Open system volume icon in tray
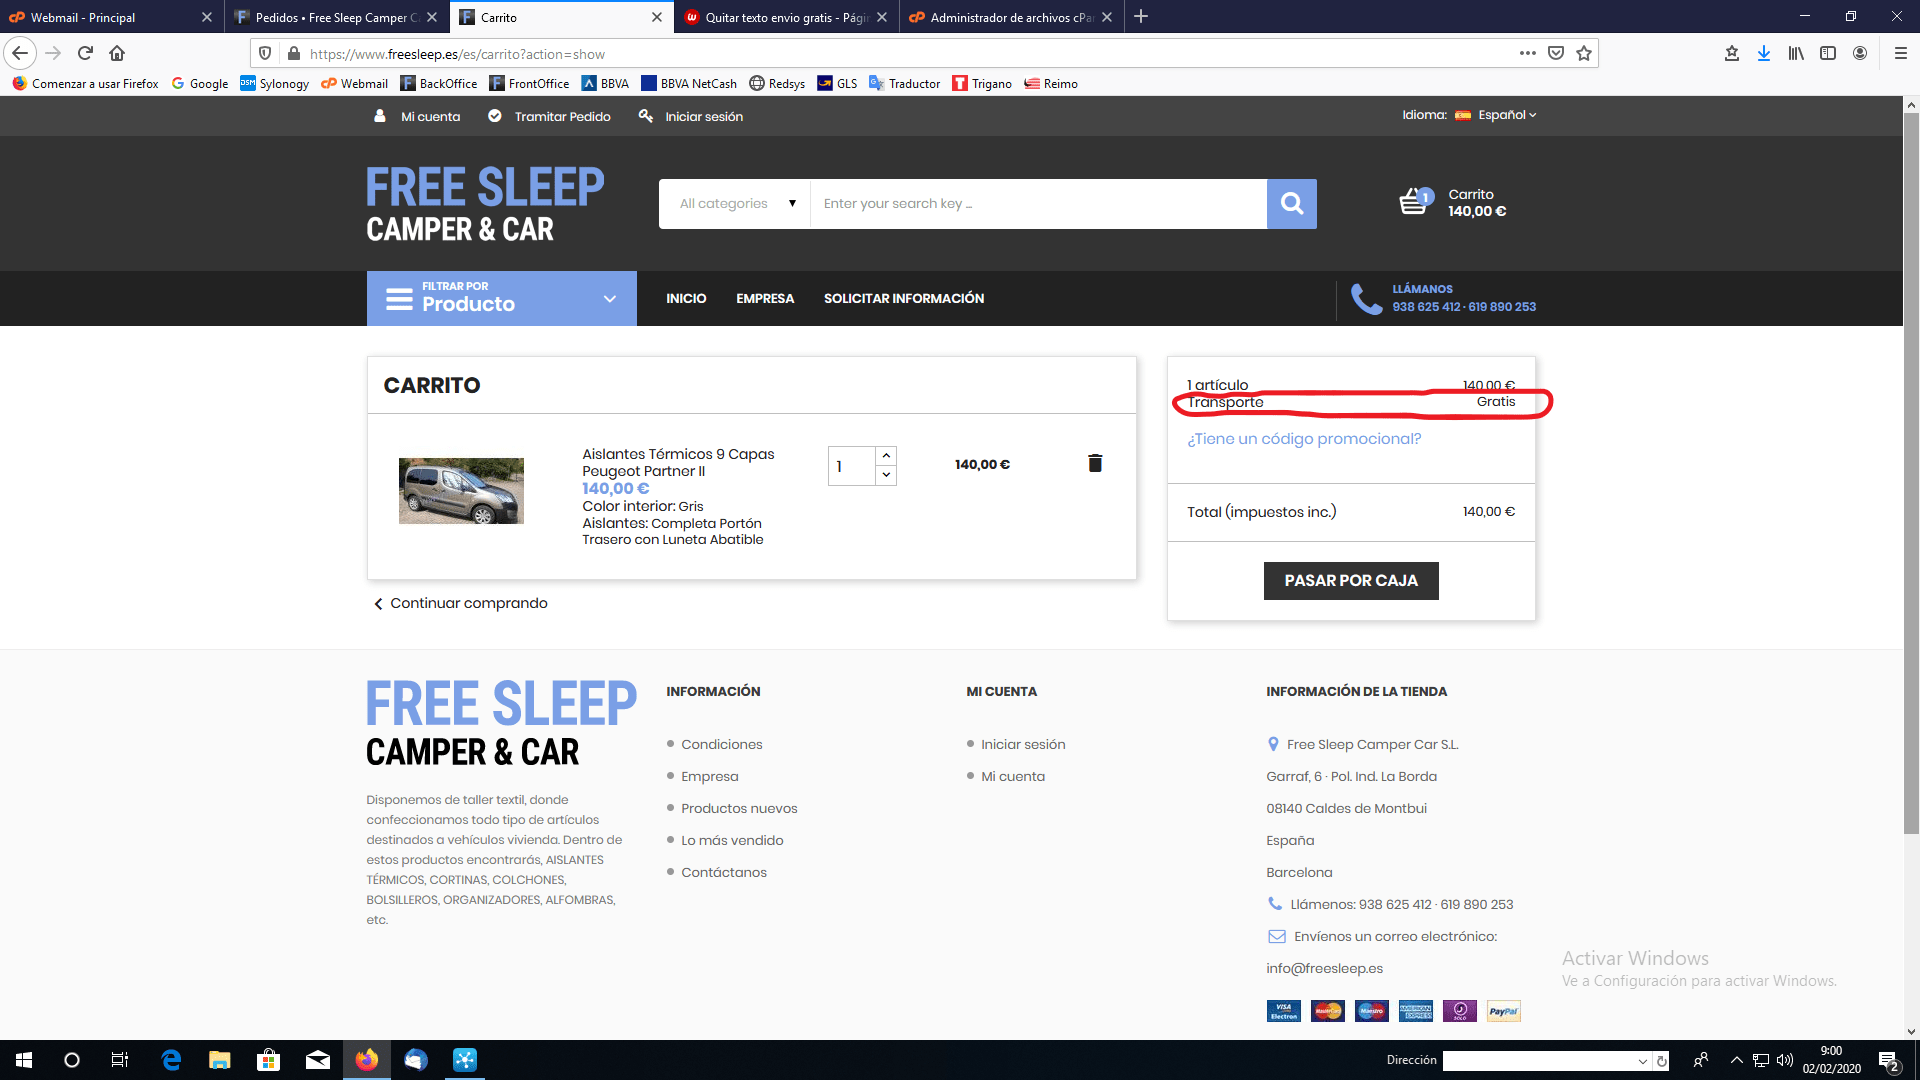The height and width of the screenshot is (1080, 1920). 1785,1060
